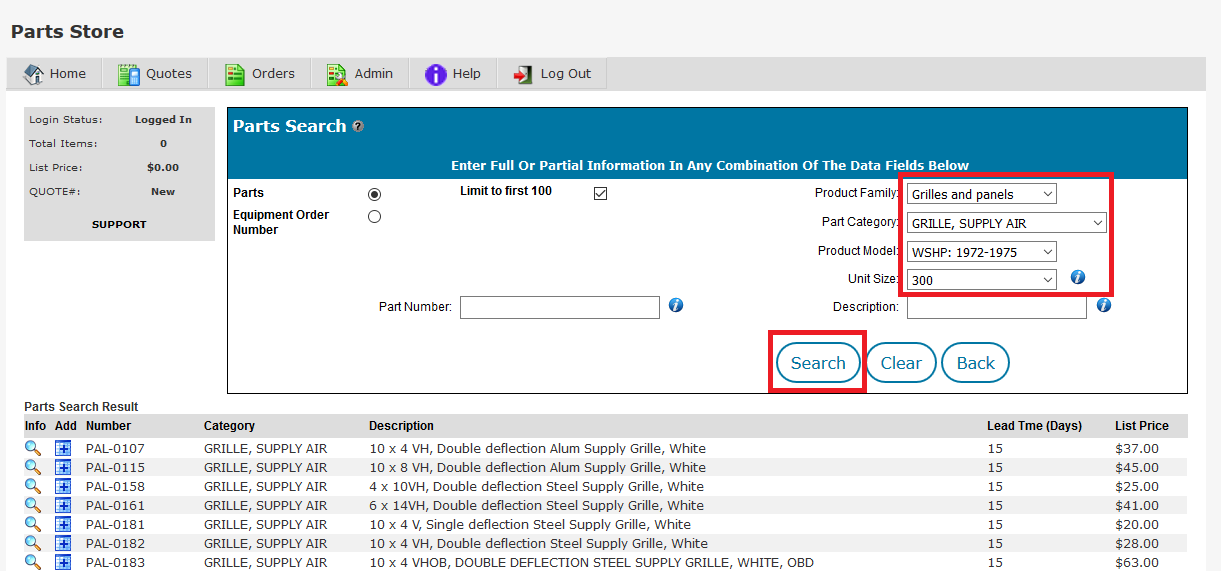Screen dimensions: 1221x571
Task: View info magnifier for PAL-0158
Action: coord(33,486)
